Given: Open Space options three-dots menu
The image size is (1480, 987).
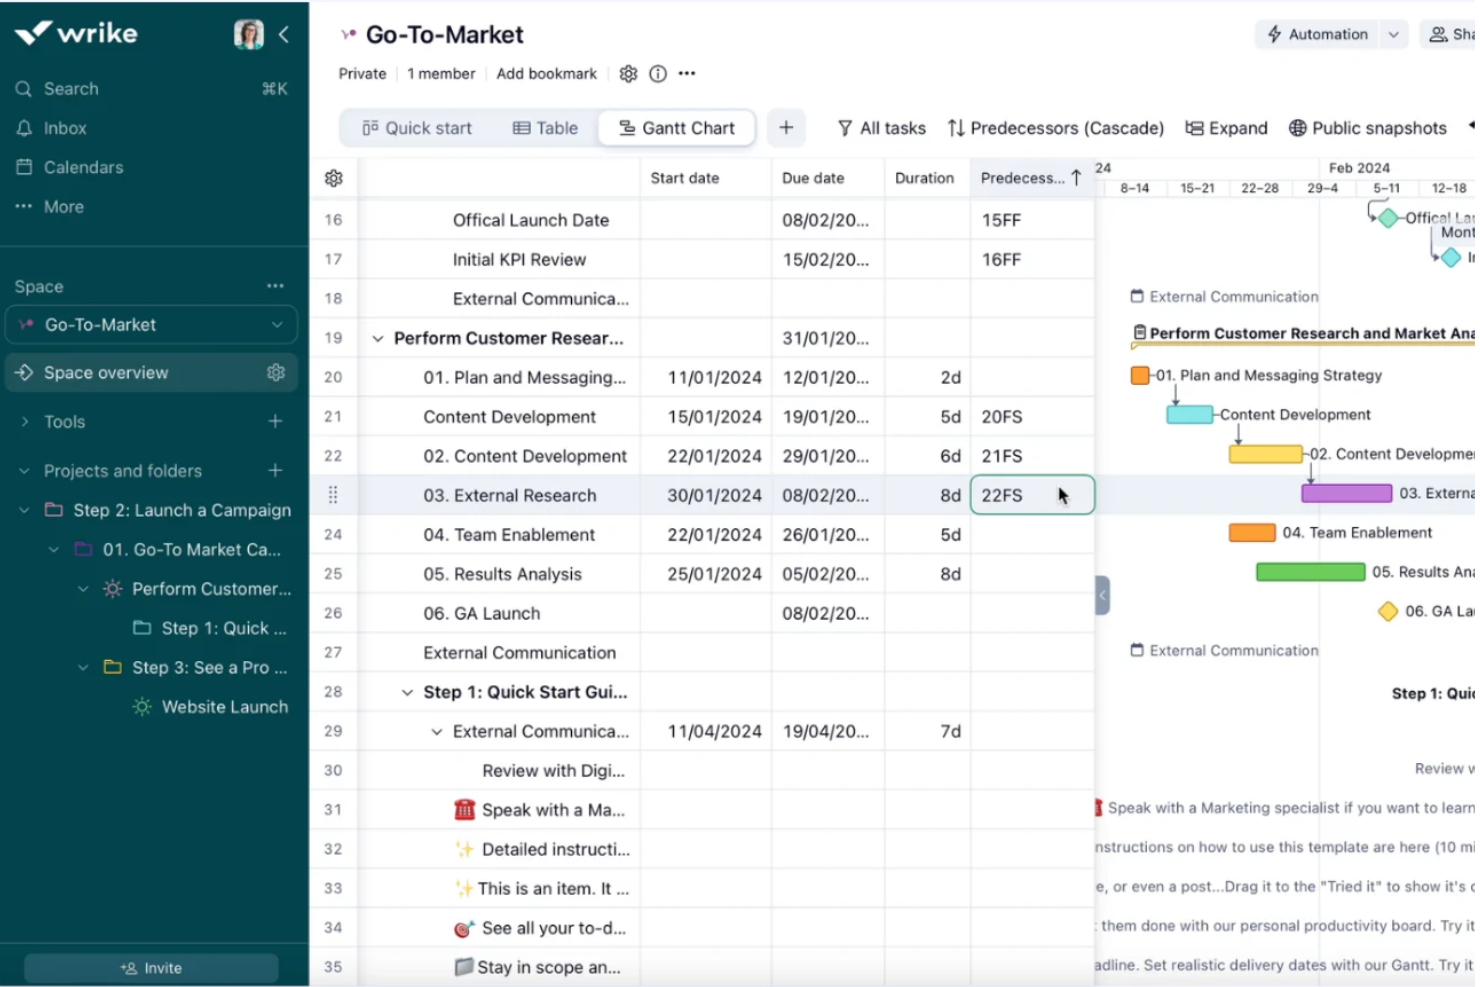Looking at the screenshot, I should point(275,286).
